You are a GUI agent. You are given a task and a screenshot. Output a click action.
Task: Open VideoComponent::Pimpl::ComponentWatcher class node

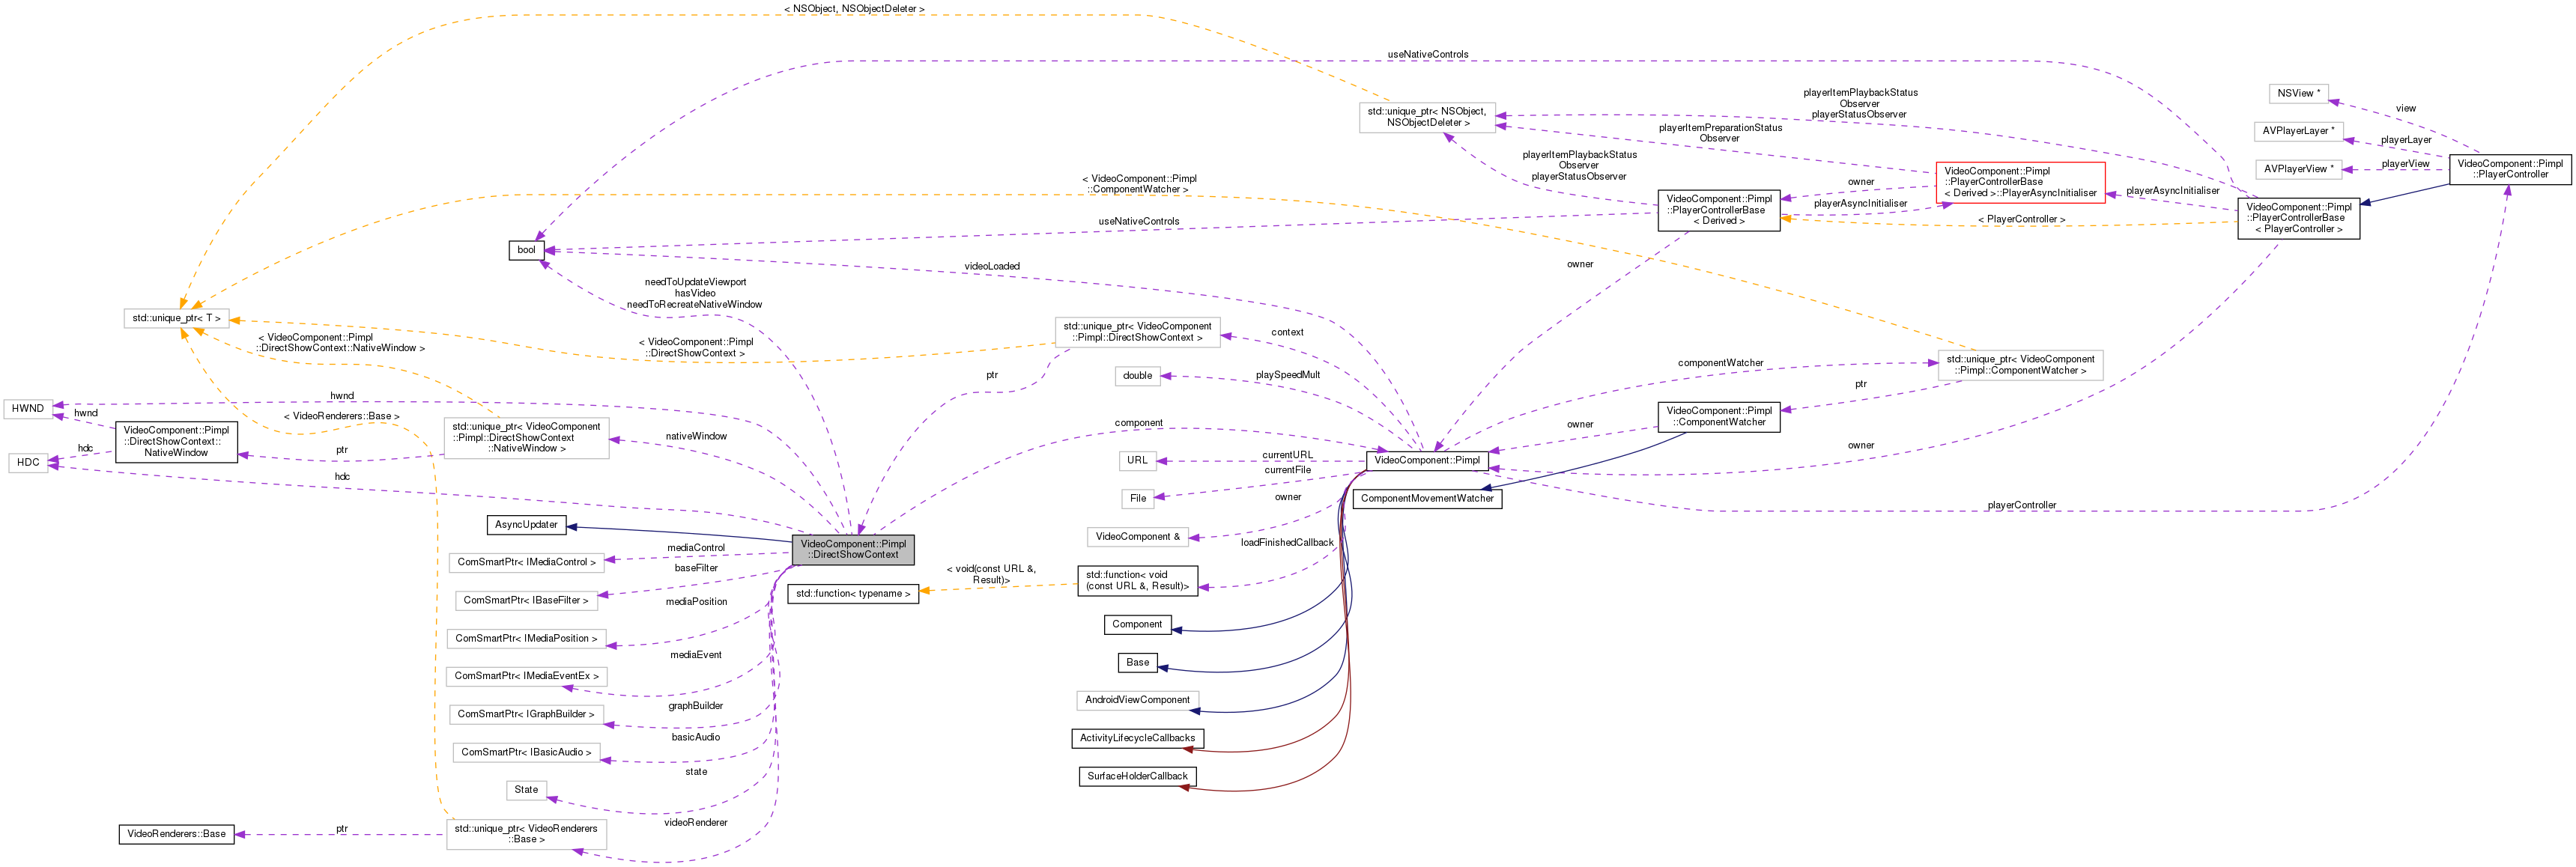[x=1719, y=416]
